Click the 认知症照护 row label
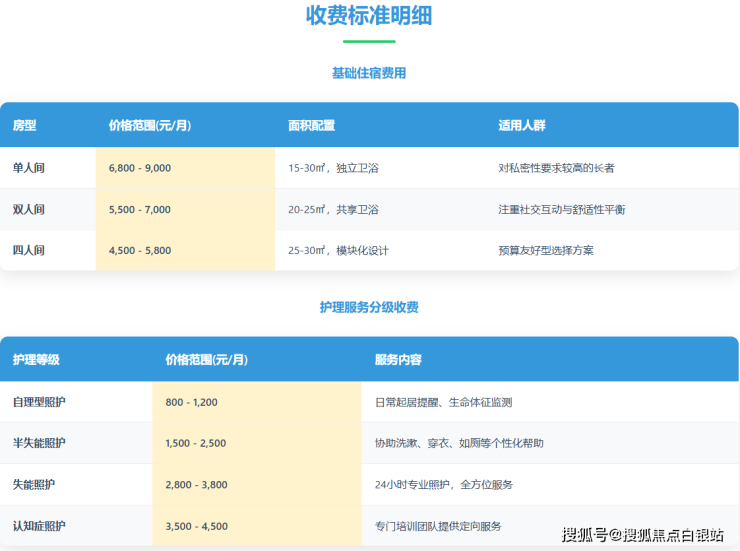Viewport: 740px width, 551px height. tap(40, 526)
